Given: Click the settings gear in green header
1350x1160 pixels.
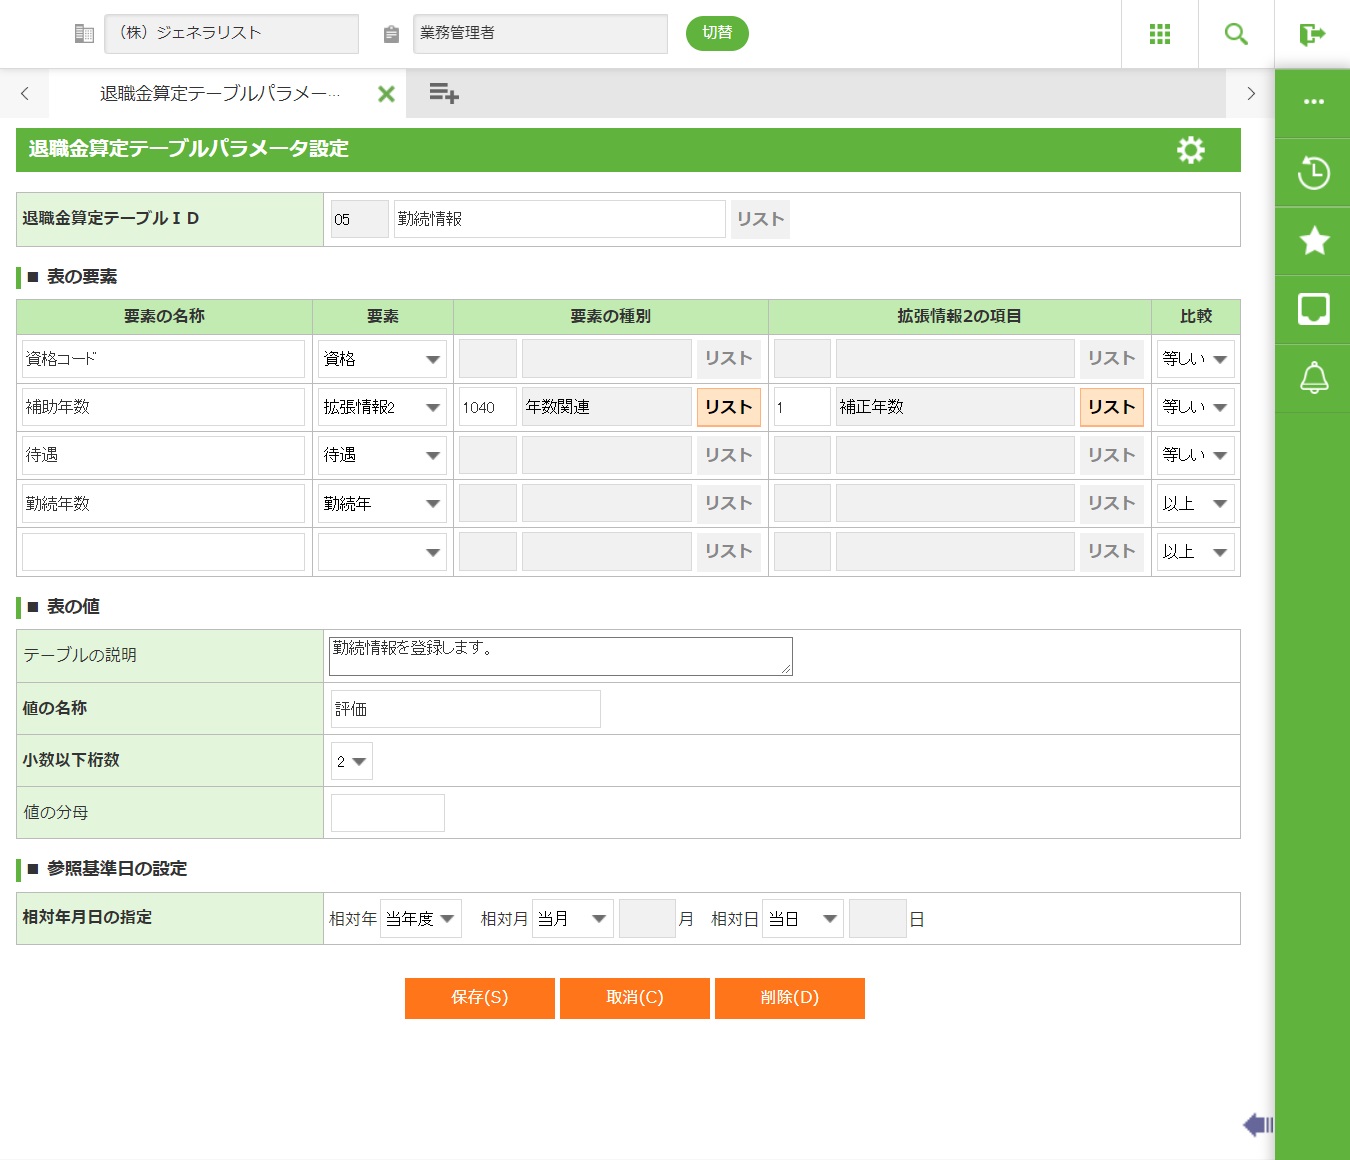Looking at the screenshot, I should 1190,150.
